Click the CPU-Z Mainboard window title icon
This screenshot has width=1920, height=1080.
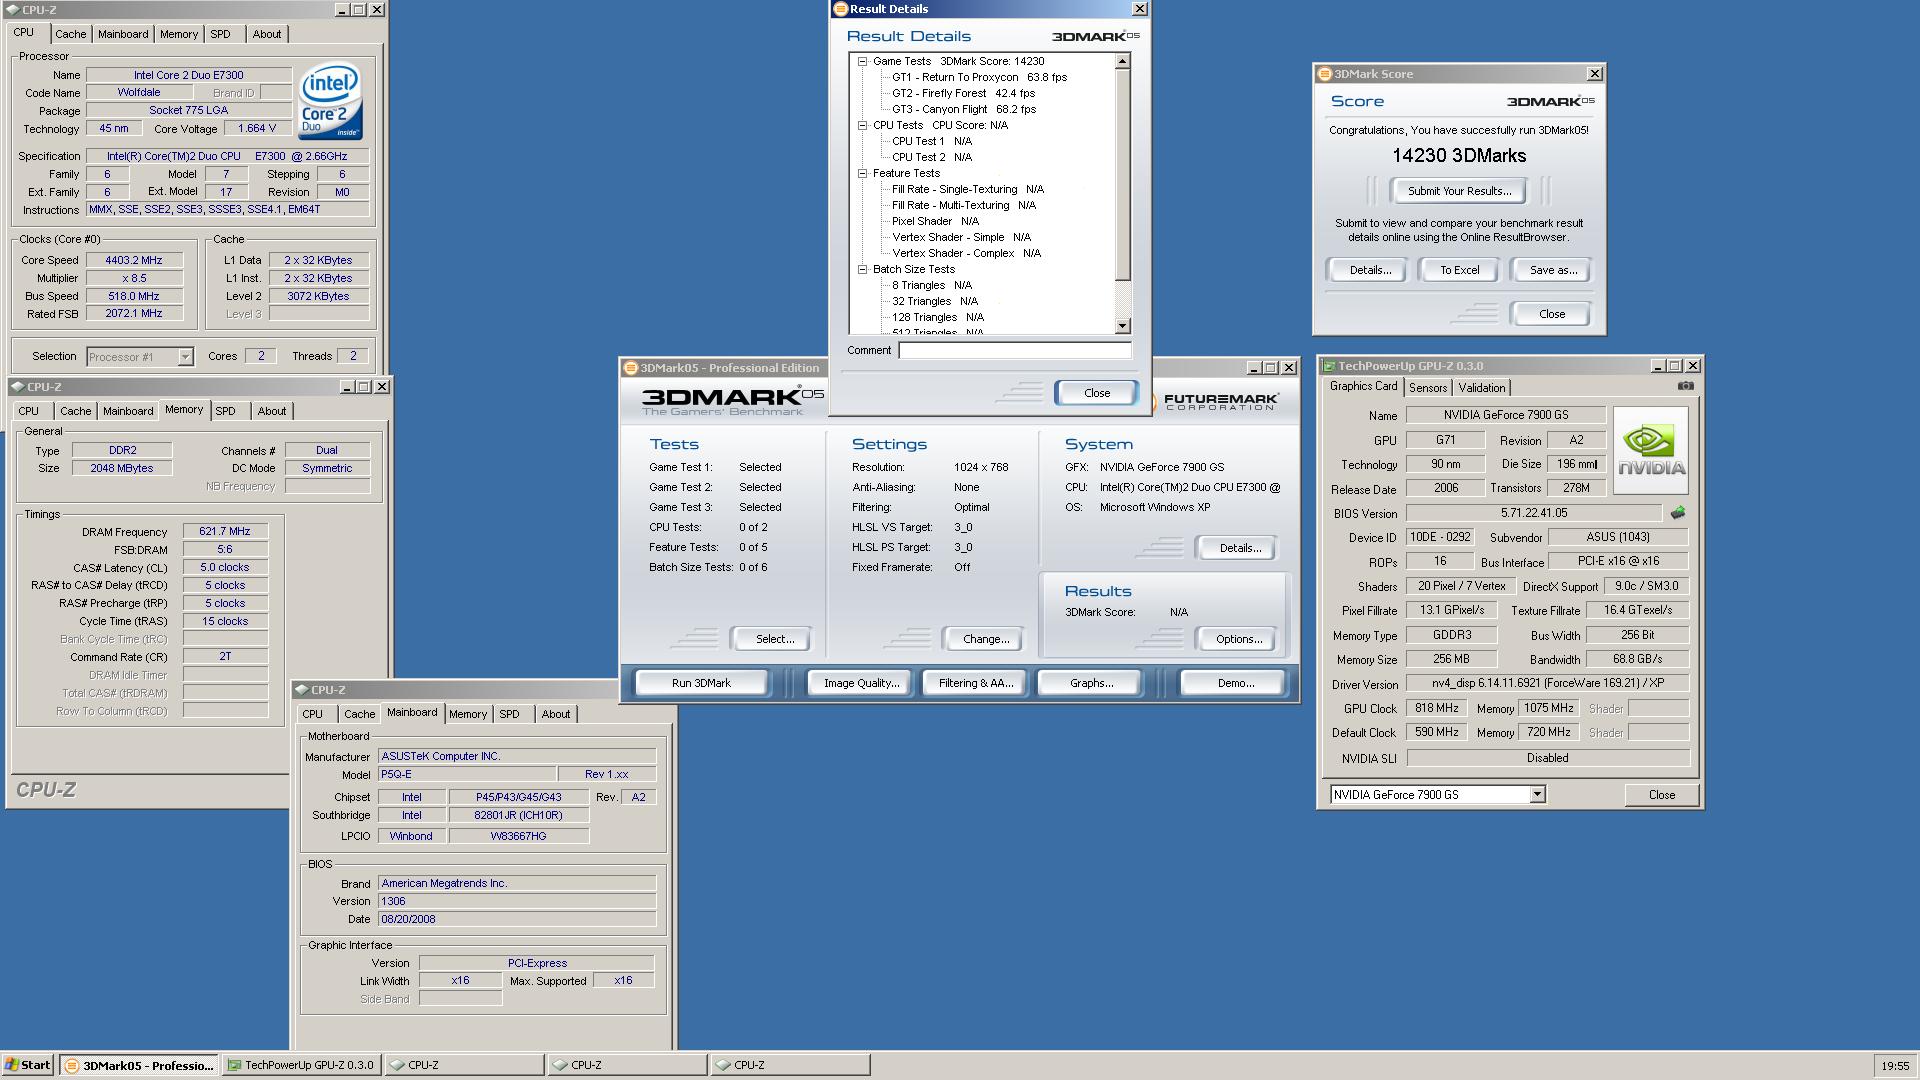pos(301,690)
